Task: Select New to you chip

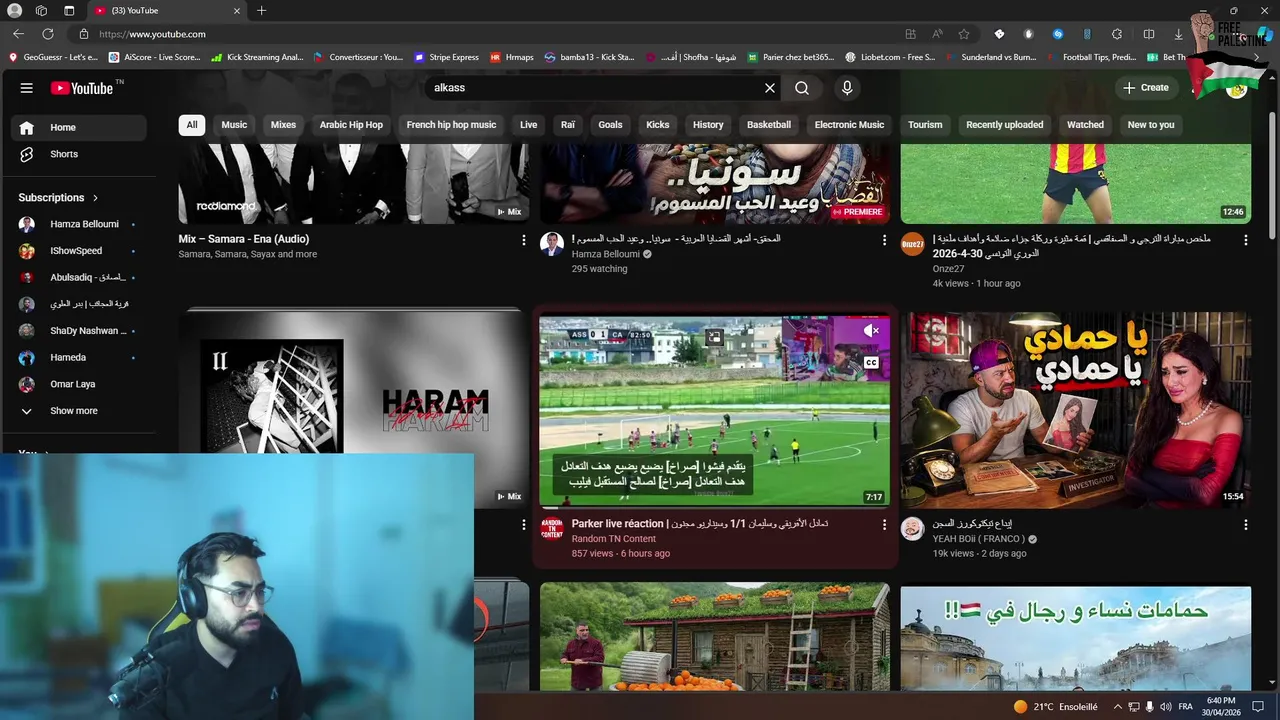Action: coord(1151,125)
